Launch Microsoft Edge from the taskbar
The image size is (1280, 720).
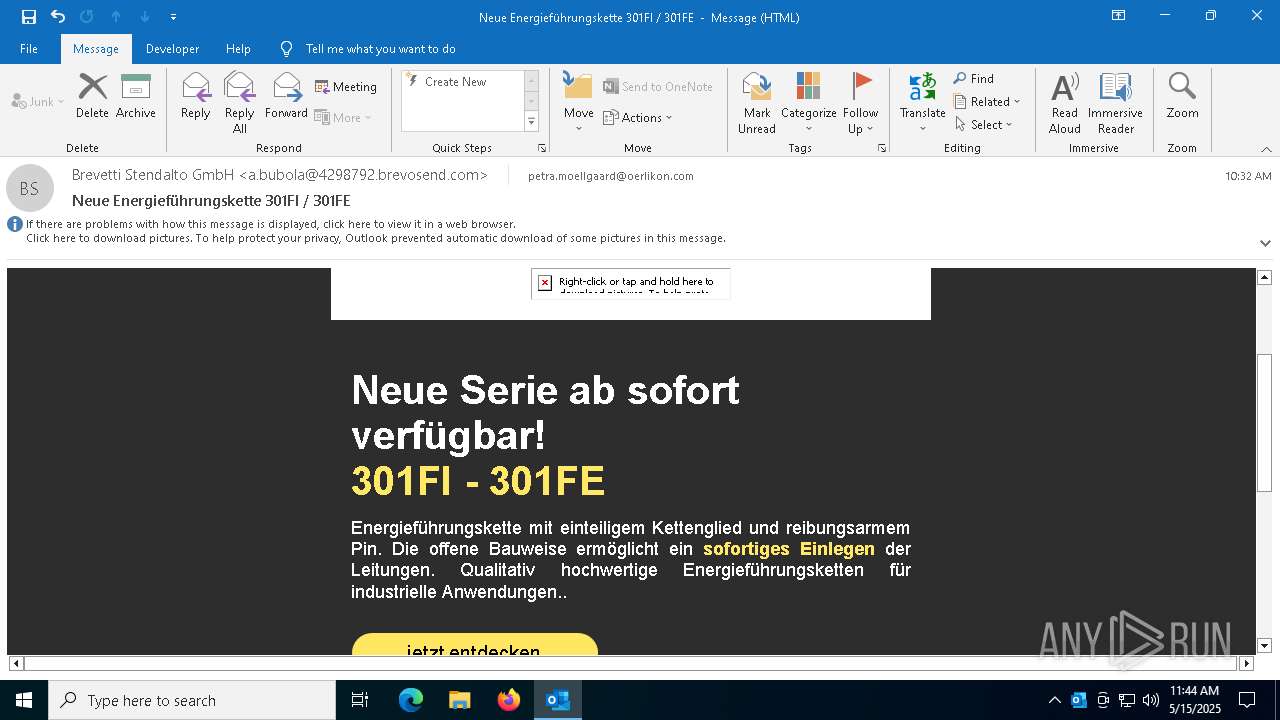coord(411,700)
